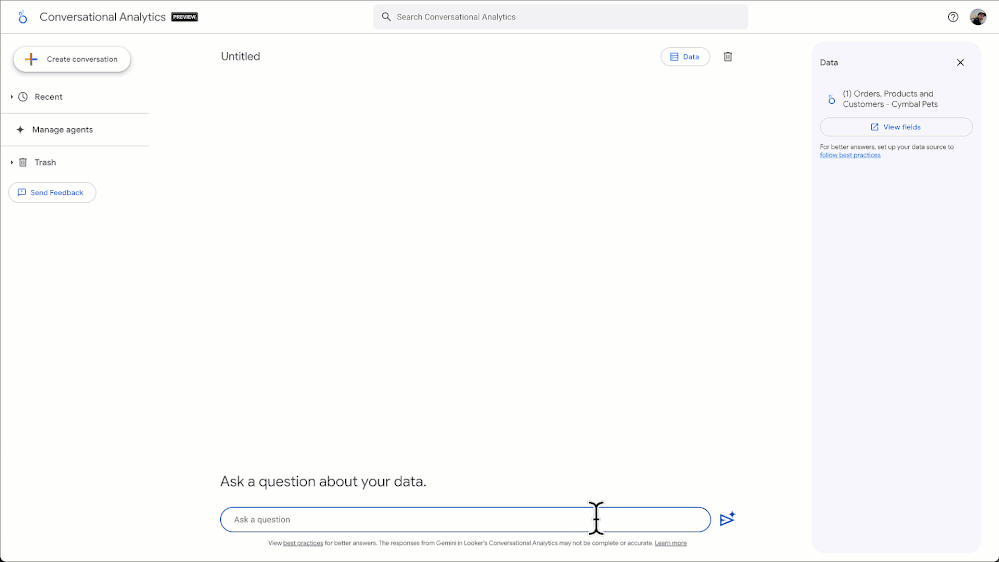Close the Data panel
The height and width of the screenshot is (562, 999).
(x=960, y=62)
